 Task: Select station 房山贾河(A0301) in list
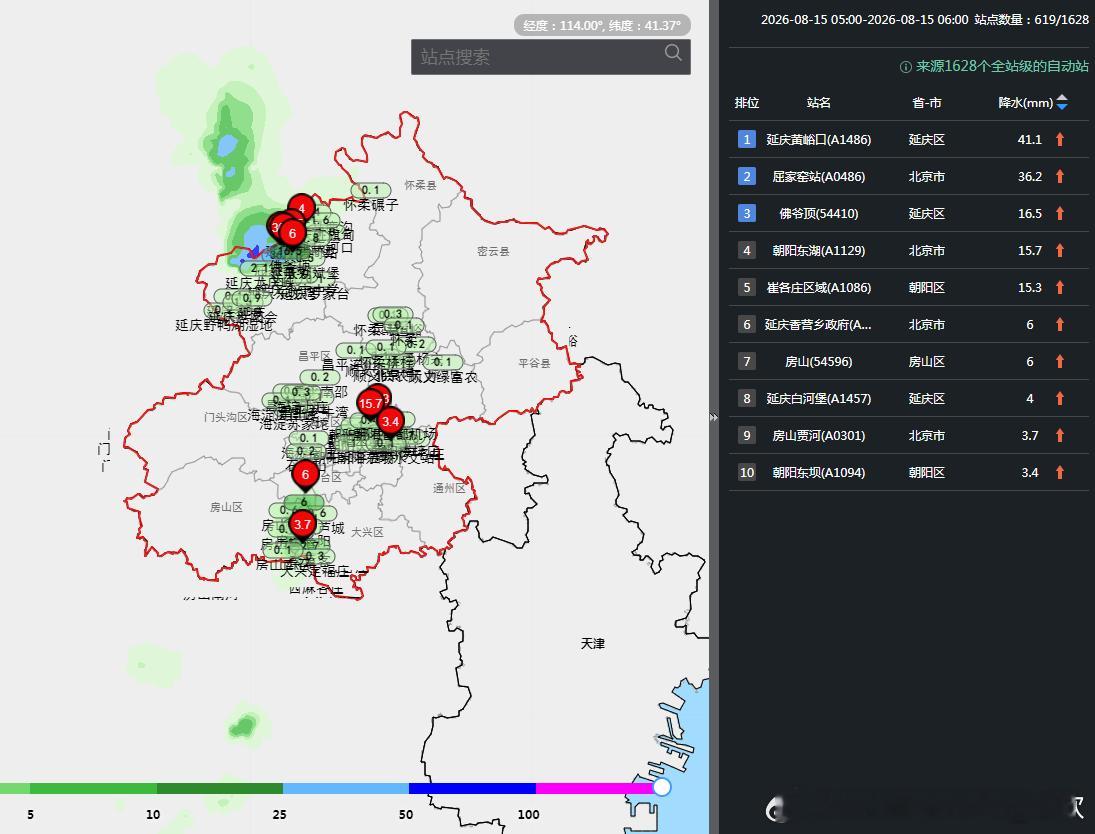click(x=818, y=435)
